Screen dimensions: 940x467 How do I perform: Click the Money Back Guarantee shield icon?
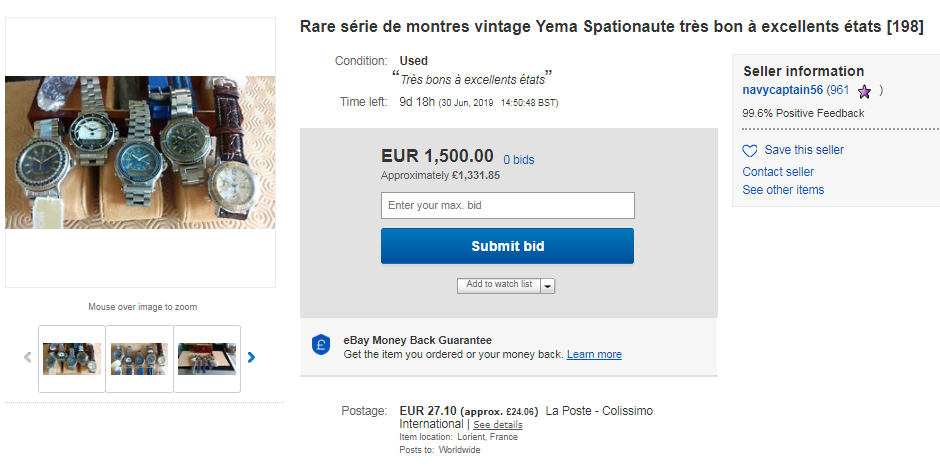click(321, 345)
